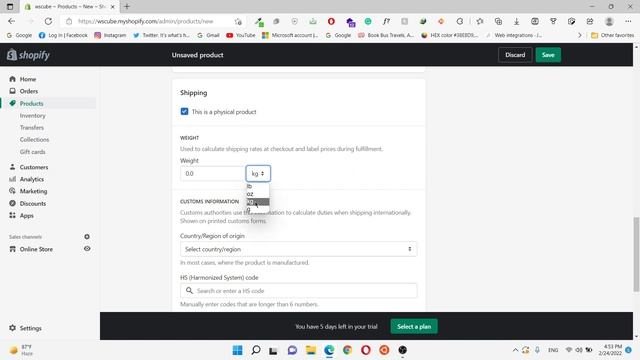Discard the unsaved product

(x=515, y=55)
